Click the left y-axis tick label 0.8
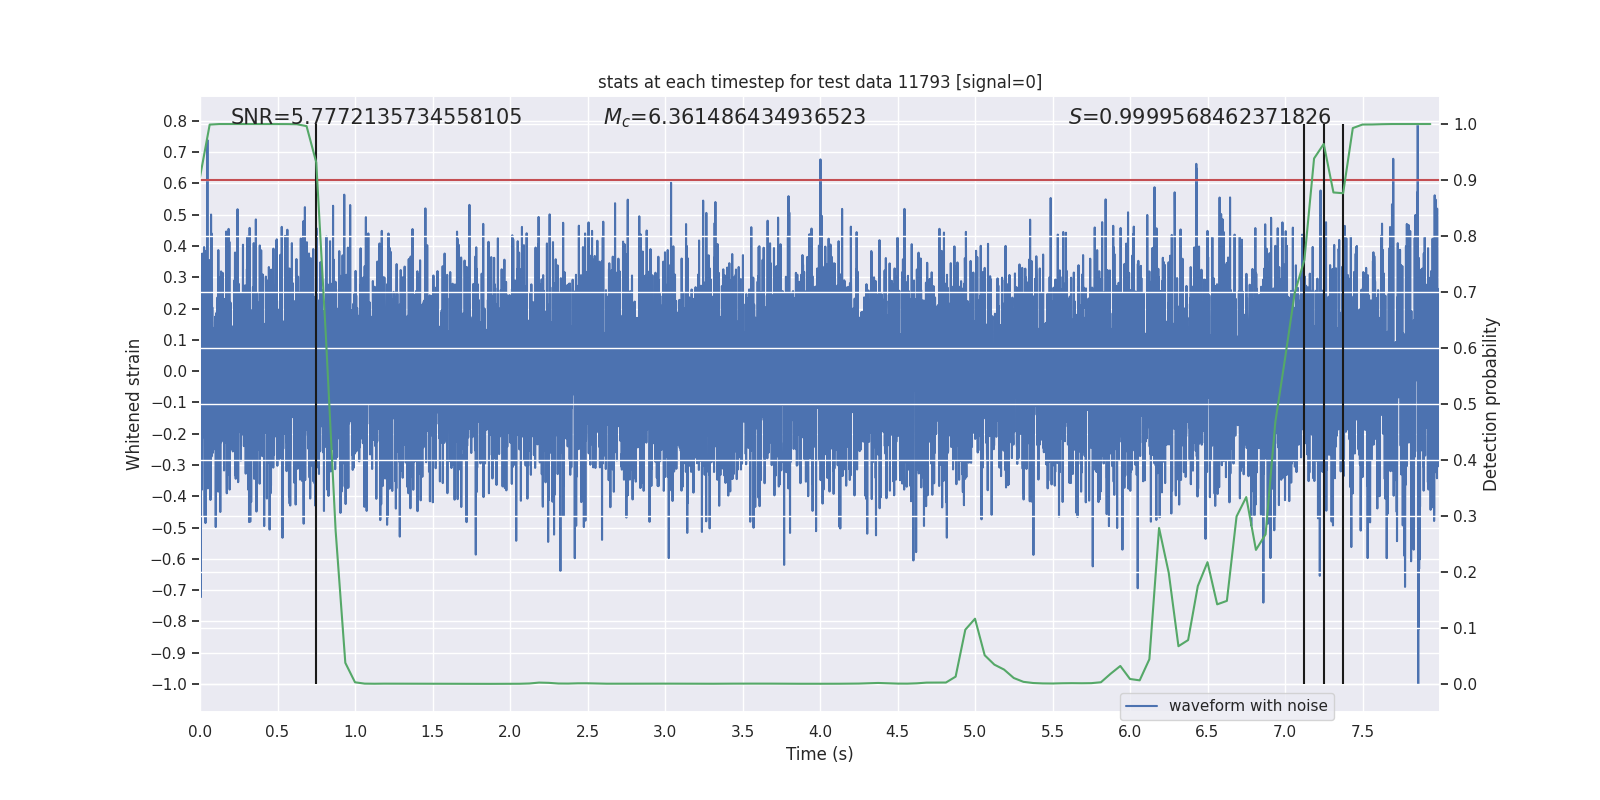1600x800 pixels. [175, 121]
